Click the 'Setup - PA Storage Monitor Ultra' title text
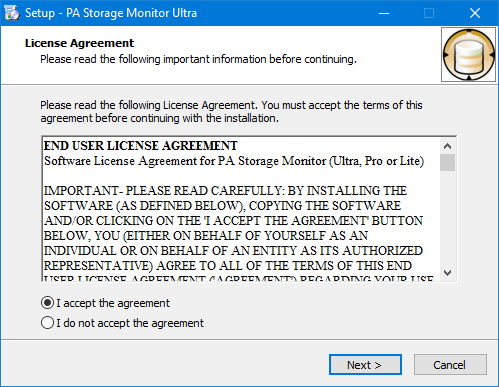The height and width of the screenshot is (387, 499). click(x=111, y=13)
